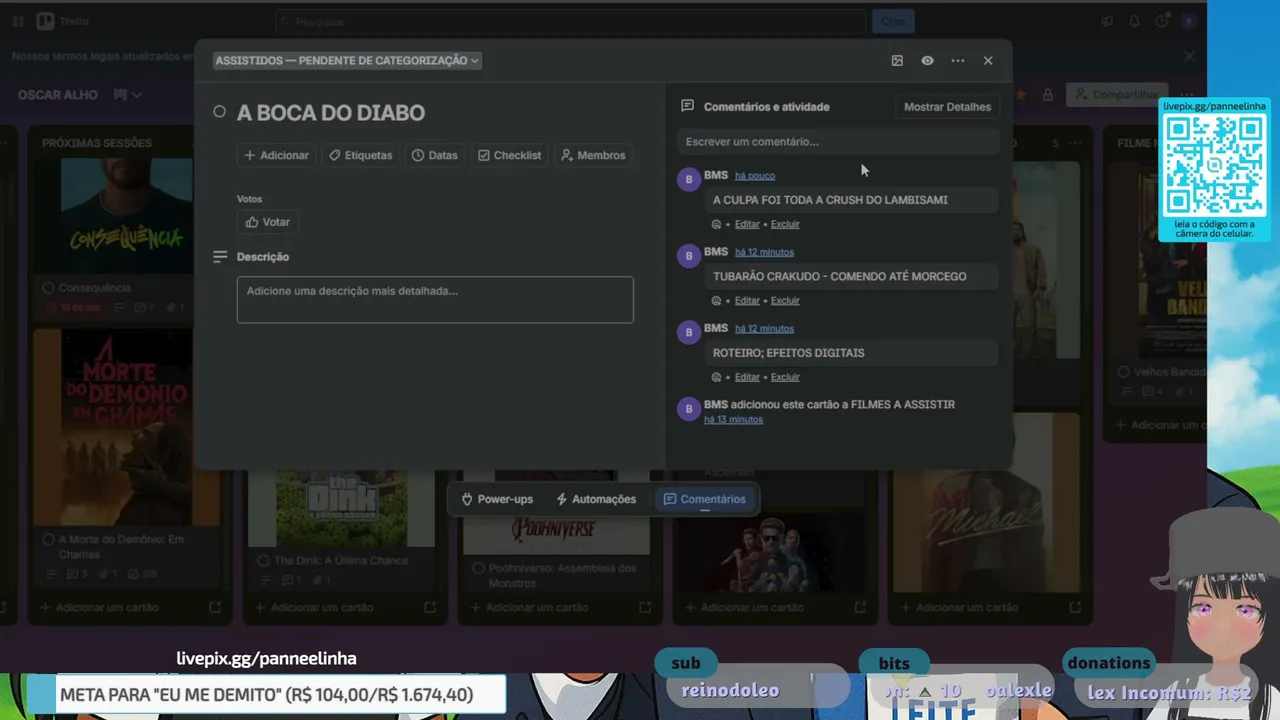The image size is (1280, 720).
Task: Add reaction to CRUSH DO LAMBISAMI comment
Action: 717,224
